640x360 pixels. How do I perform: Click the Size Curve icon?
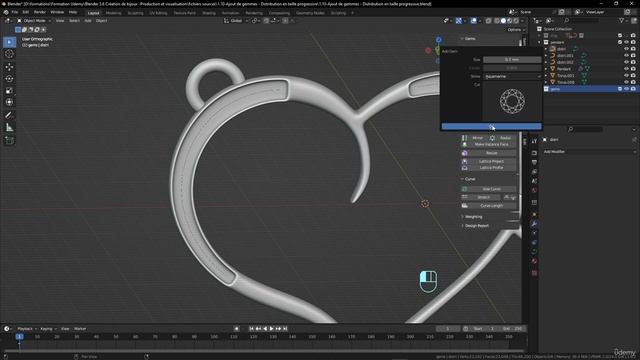(x=464, y=189)
